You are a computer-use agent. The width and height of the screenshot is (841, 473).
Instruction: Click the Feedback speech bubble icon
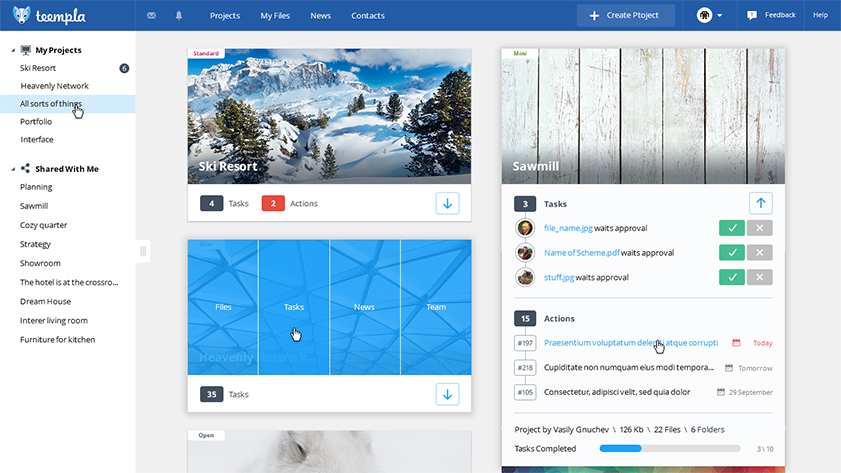coord(752,15)
